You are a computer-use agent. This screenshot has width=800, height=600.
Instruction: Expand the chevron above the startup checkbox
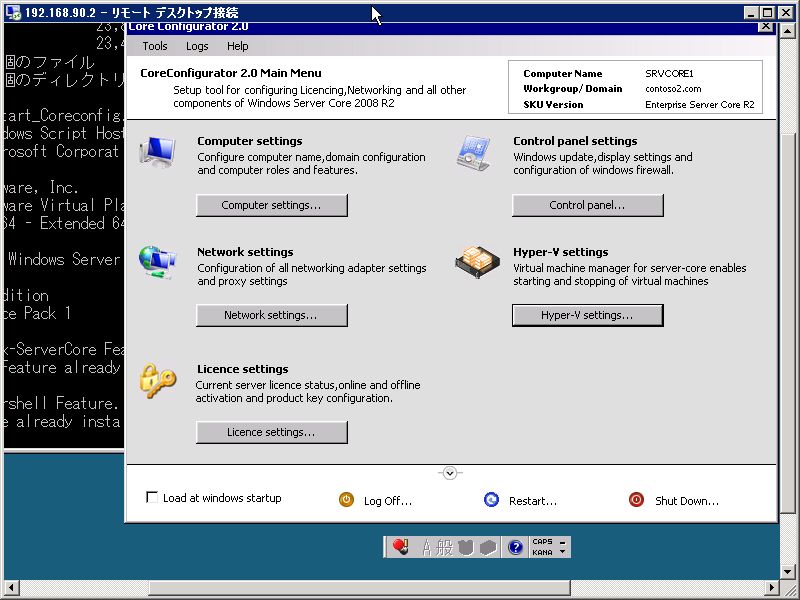(x=450, y=472)
